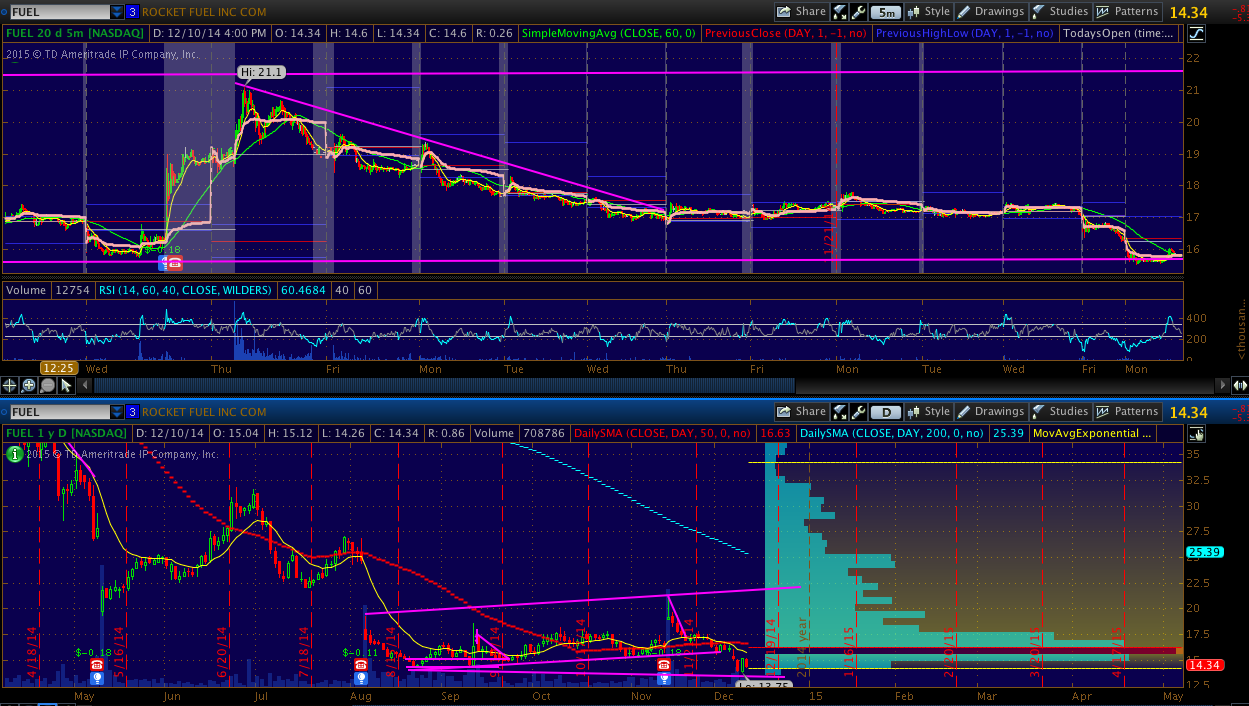Click the Share button in upper chart

[x=801, y=12]
